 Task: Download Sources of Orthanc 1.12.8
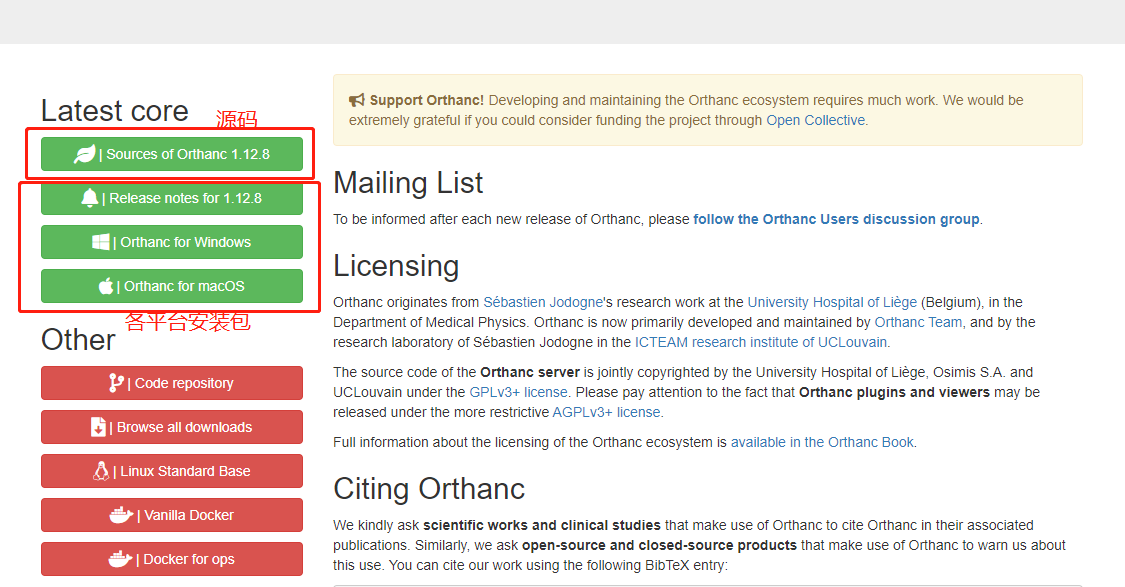click(x=171, y=154)
